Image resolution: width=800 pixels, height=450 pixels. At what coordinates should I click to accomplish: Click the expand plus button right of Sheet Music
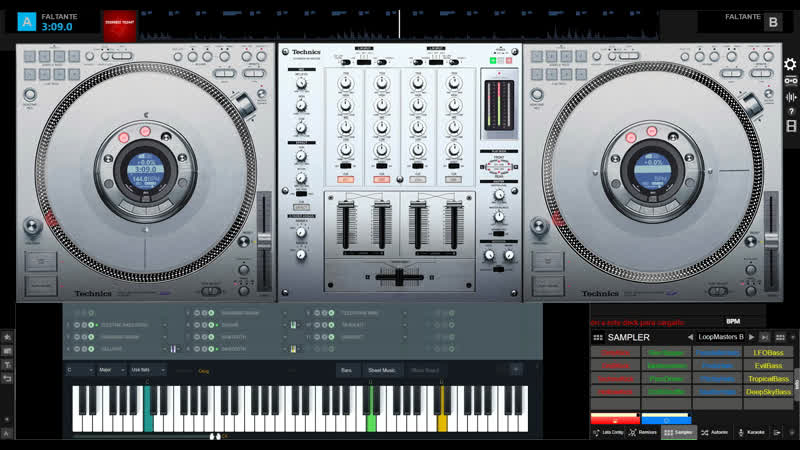(x=516, y=369)
